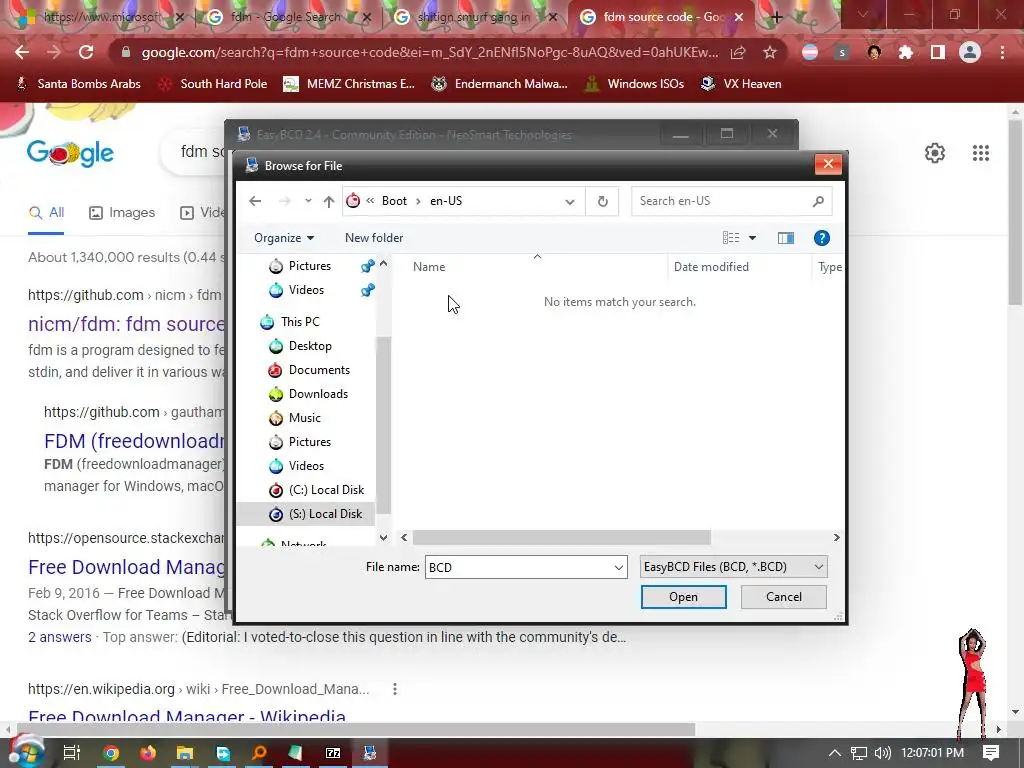Open Task View on taskbar
This screenshot has width=1024, height=768.
click(x=71, y=753)
